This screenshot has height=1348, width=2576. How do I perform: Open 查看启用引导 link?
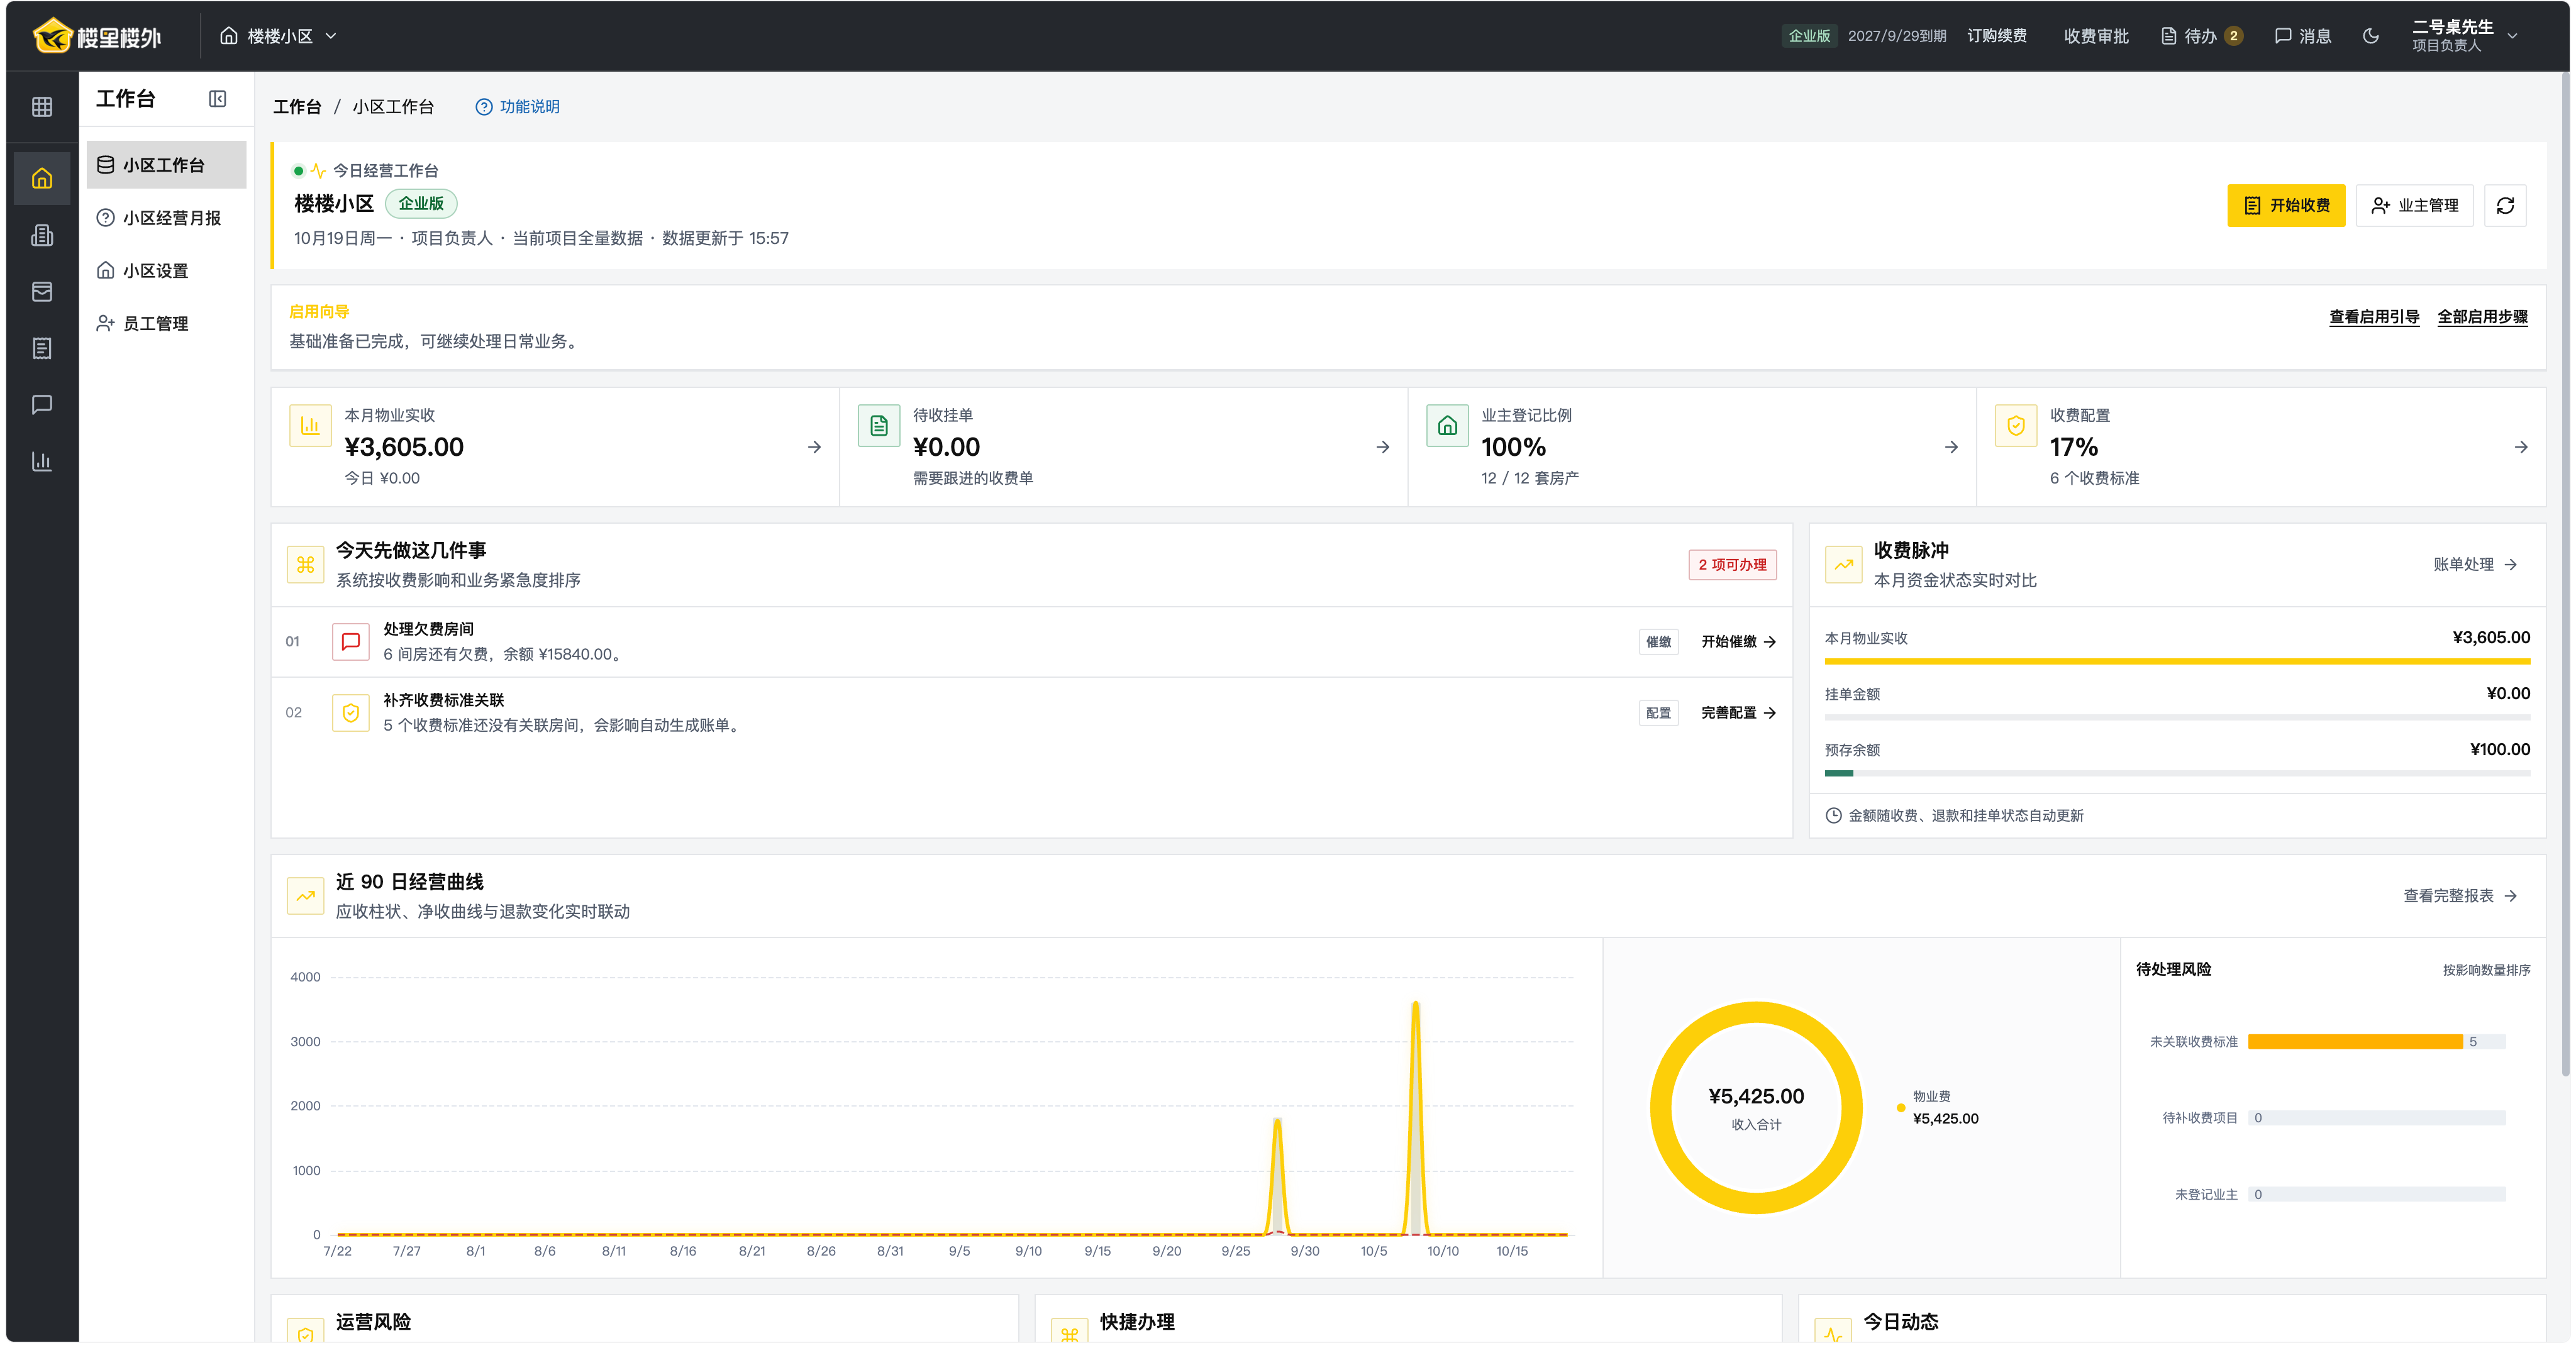tap(2373, 317)
